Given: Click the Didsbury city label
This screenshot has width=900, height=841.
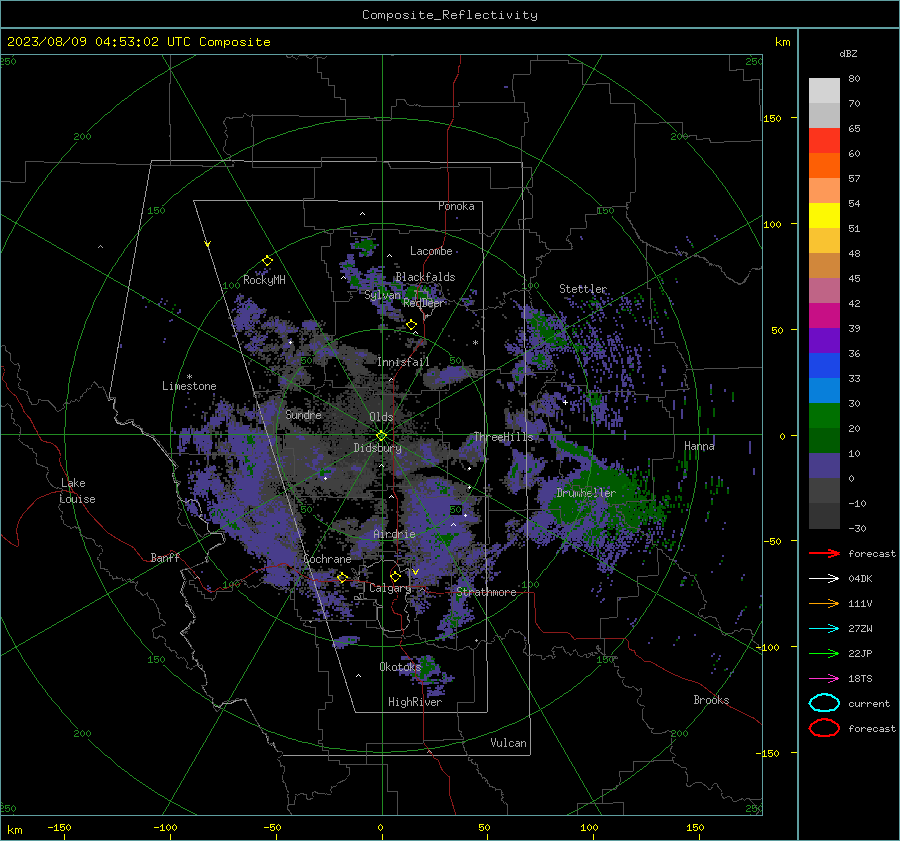Looking at the screenshot, I should [377, 448].
